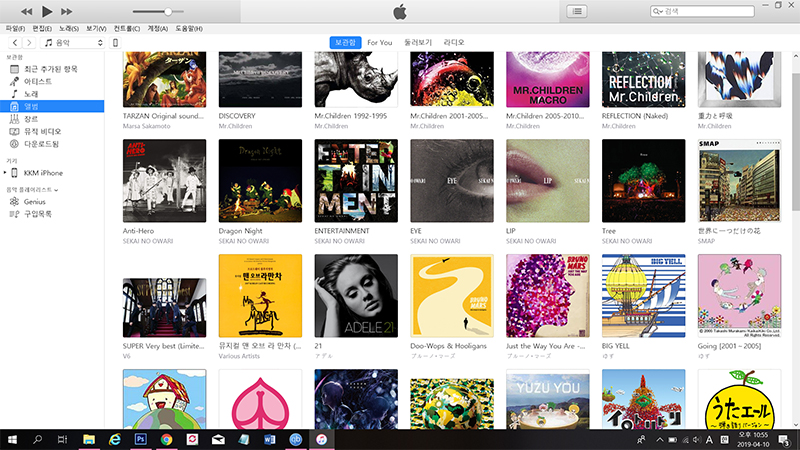Screen dimensions: 800x450
Task: Open the Up Next list button
Action: [577, 11]
